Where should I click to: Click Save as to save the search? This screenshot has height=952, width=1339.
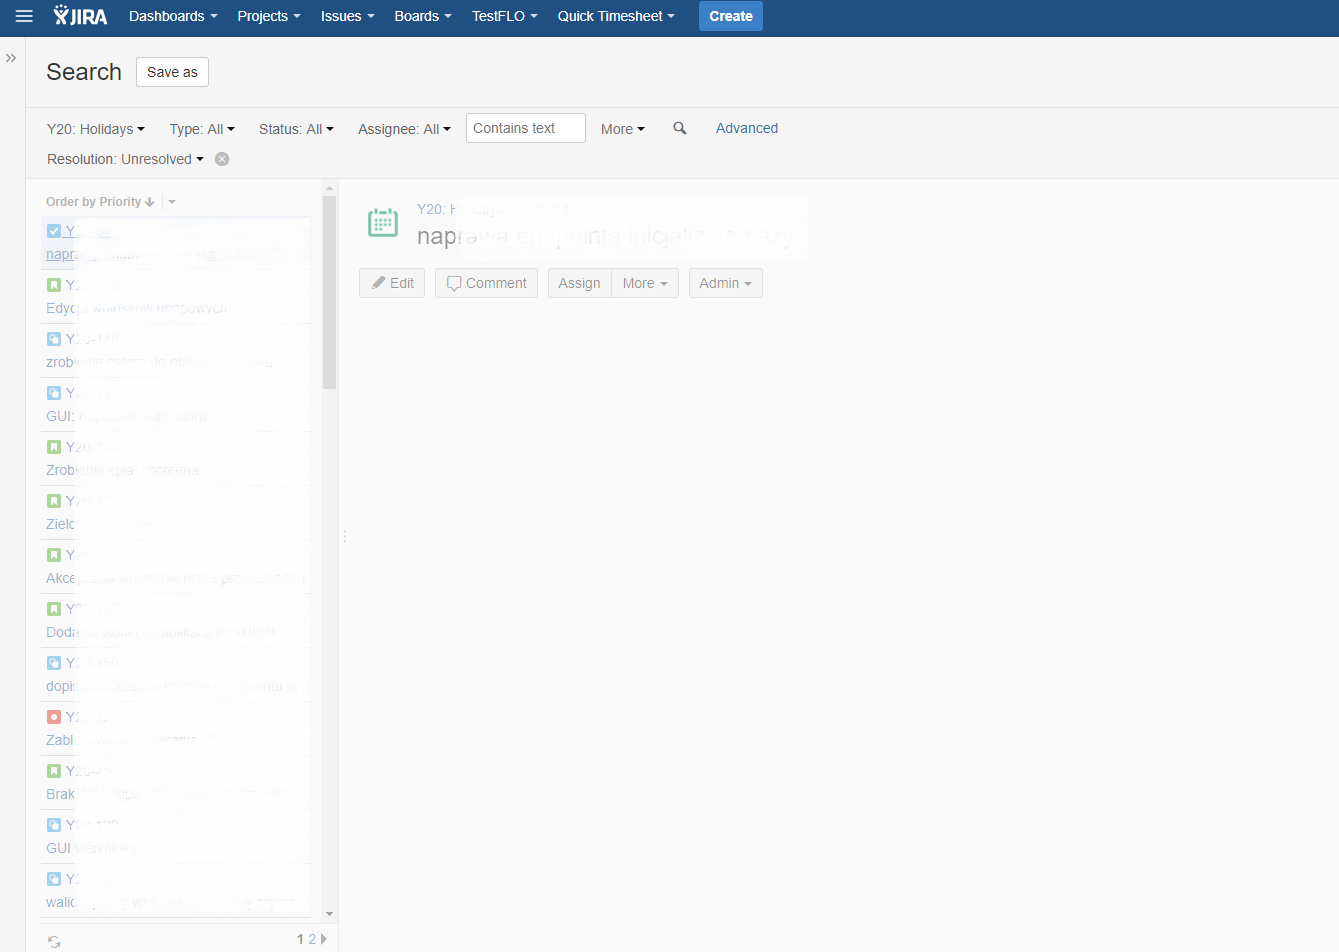172,72
